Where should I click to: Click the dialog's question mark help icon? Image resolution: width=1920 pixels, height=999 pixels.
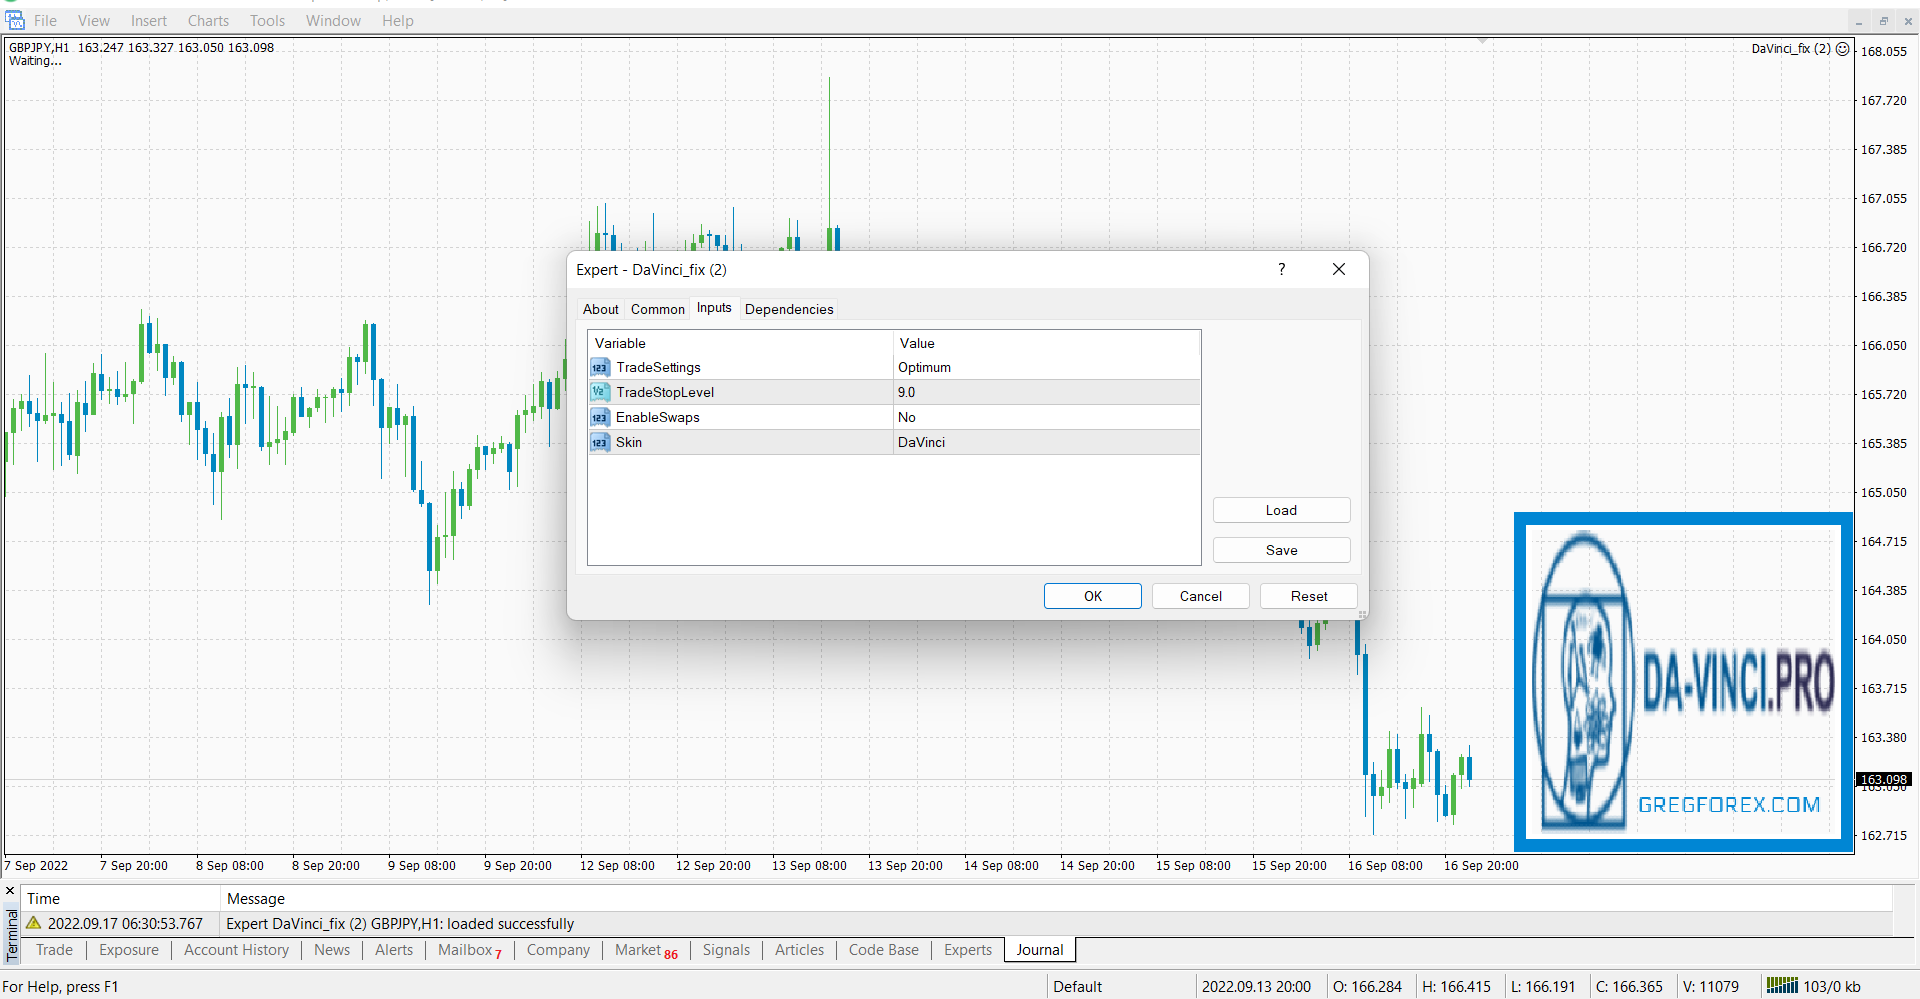1281,269
